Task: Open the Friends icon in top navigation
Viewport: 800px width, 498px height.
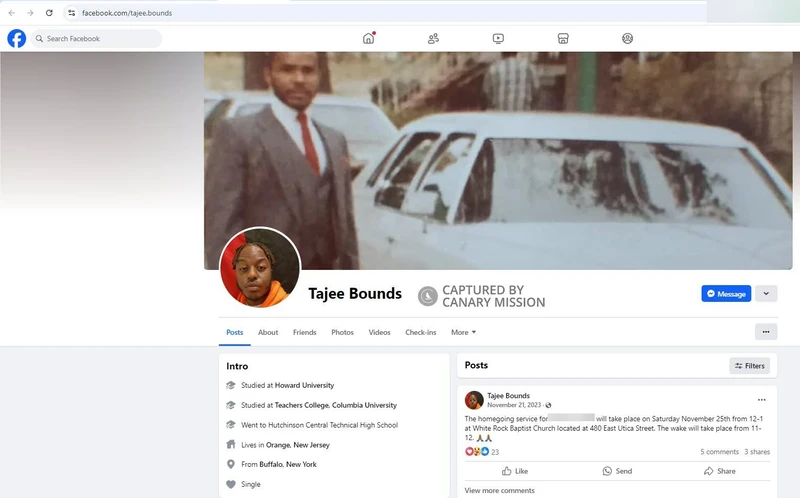Action: point(433,39)
